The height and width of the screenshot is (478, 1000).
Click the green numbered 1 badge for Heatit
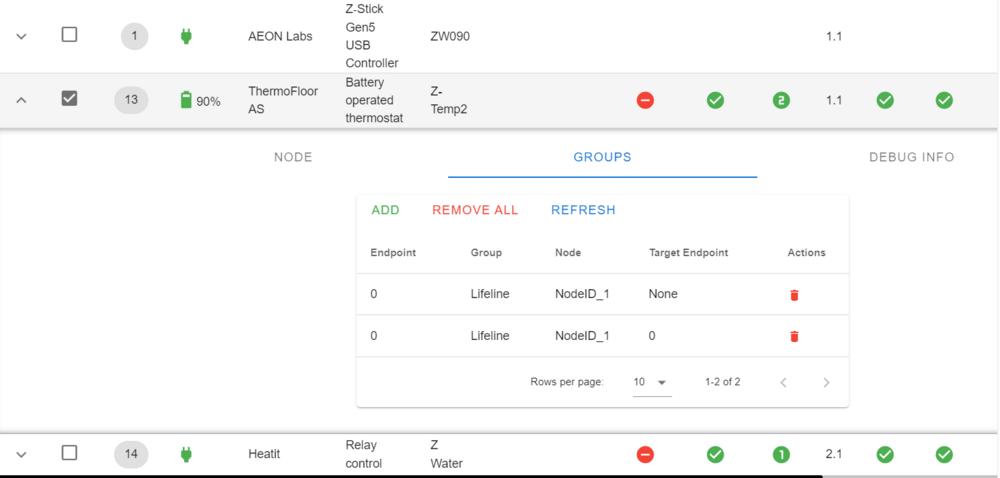click(x=781, y=455)
